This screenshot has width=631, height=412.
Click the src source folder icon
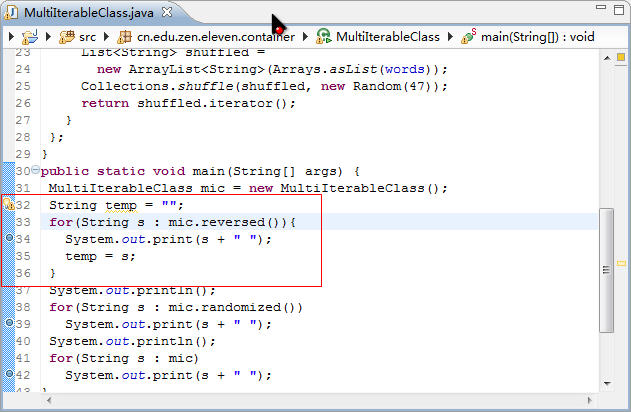[67, 37]
